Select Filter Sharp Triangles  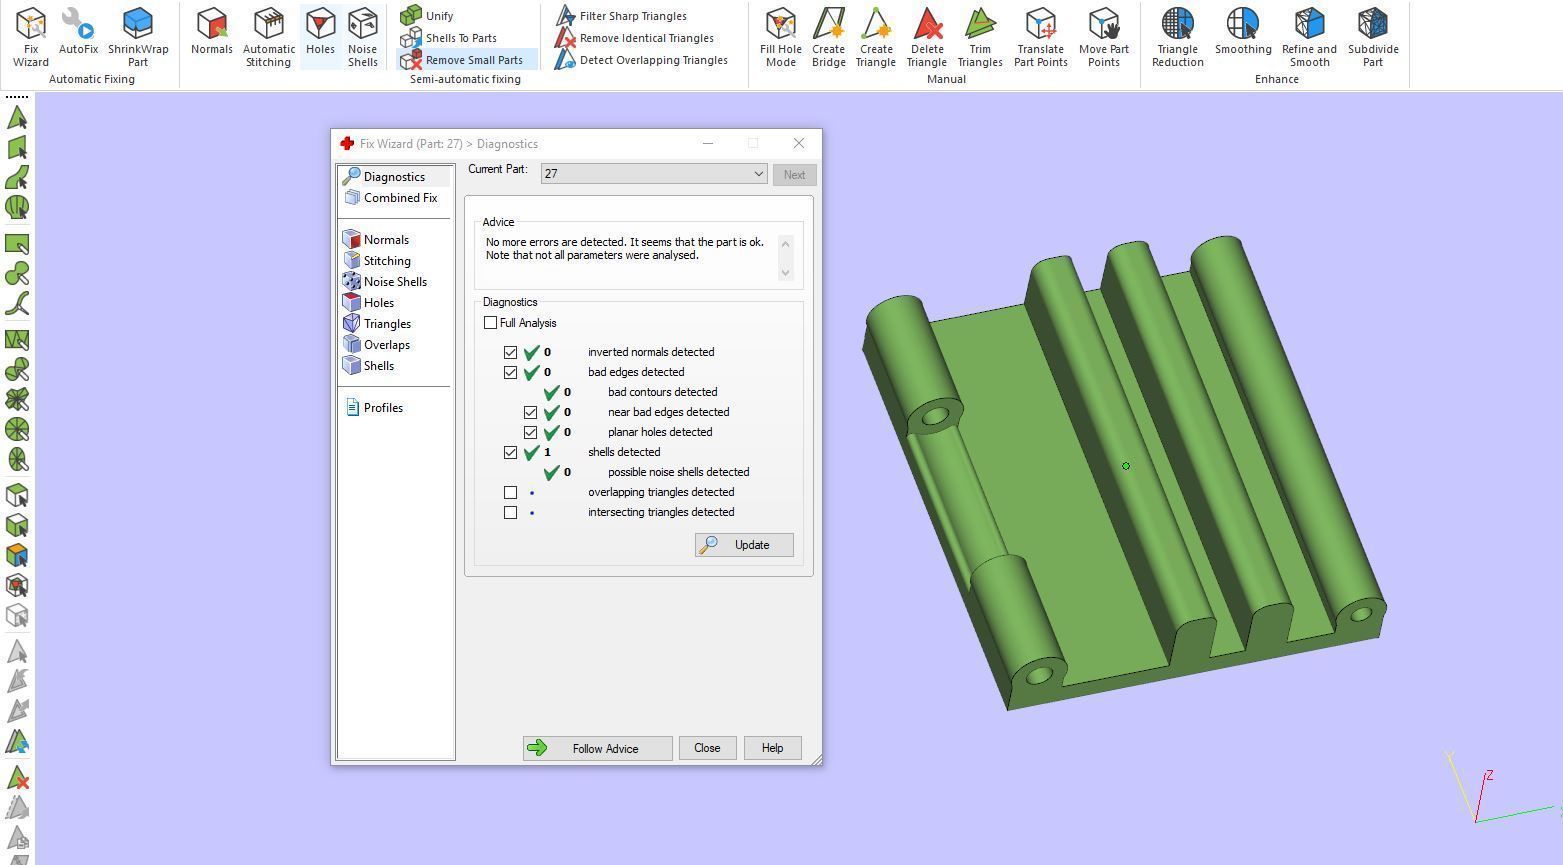tap(622, 16)
